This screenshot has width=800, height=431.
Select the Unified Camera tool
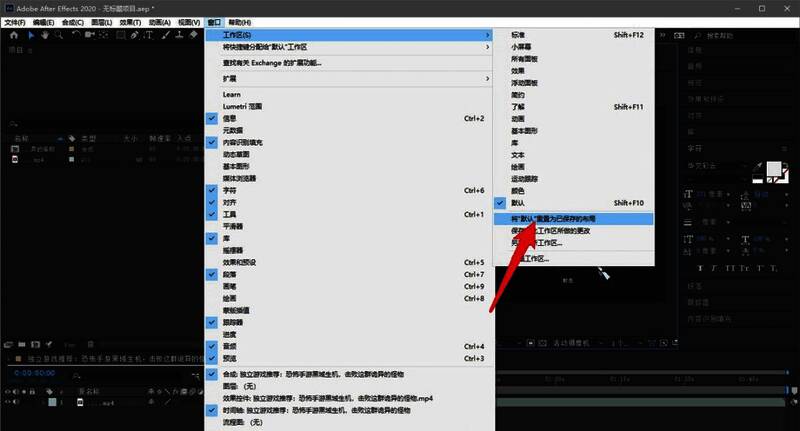90,35
